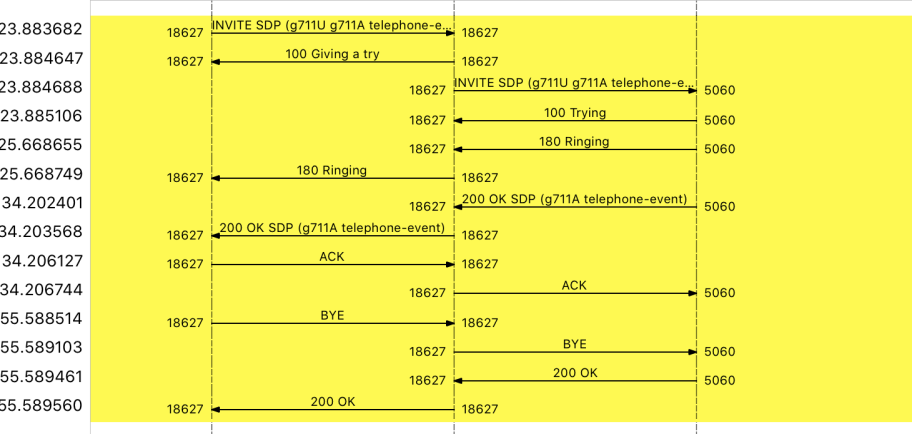Click the timestamp ending in 4.206744

[x=42, y=290]
